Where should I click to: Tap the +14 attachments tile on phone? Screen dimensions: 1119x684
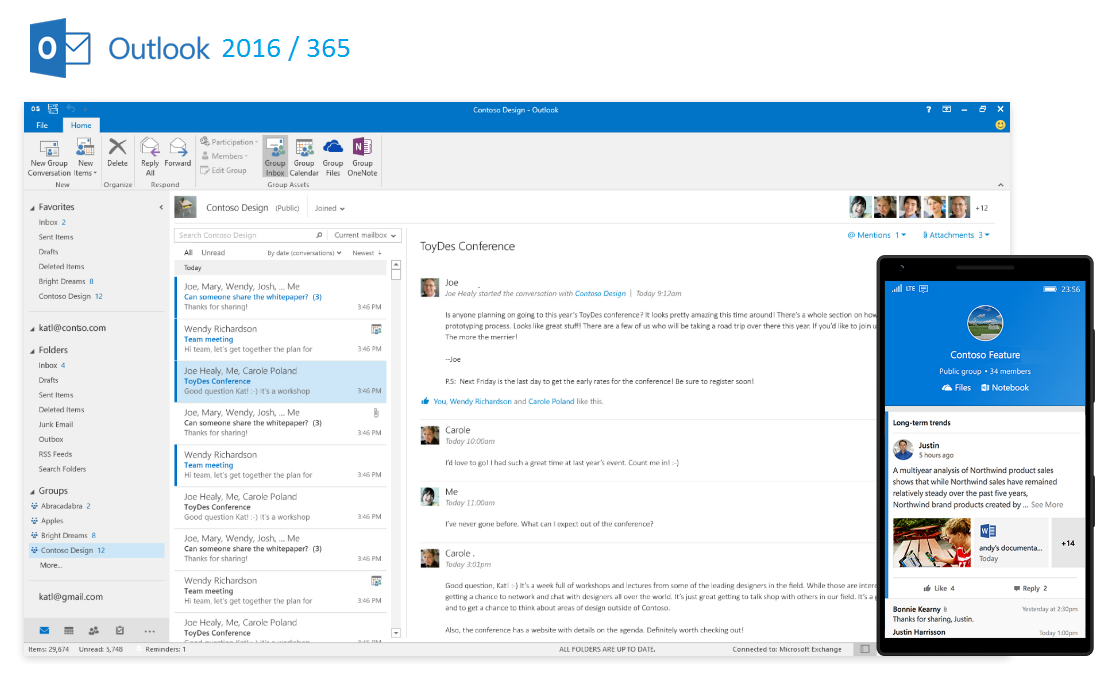tap(1068, 543)
